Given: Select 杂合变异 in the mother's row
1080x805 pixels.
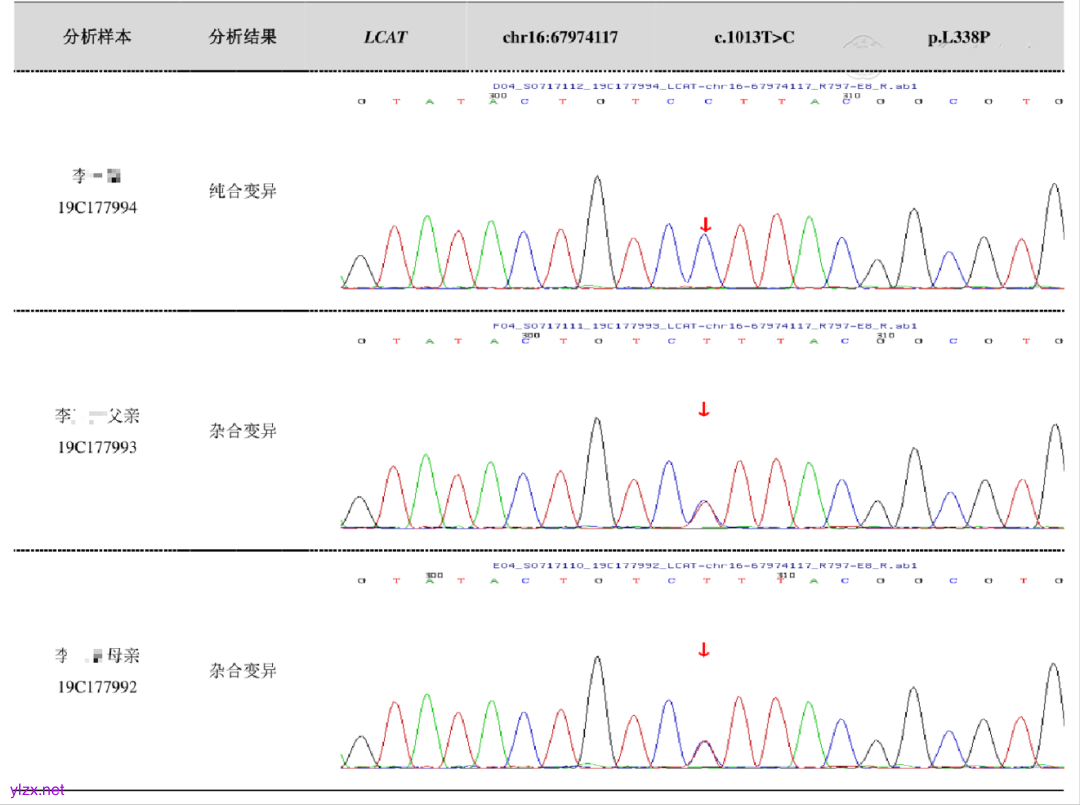Looking at the screenshot, I should point(243,671).
